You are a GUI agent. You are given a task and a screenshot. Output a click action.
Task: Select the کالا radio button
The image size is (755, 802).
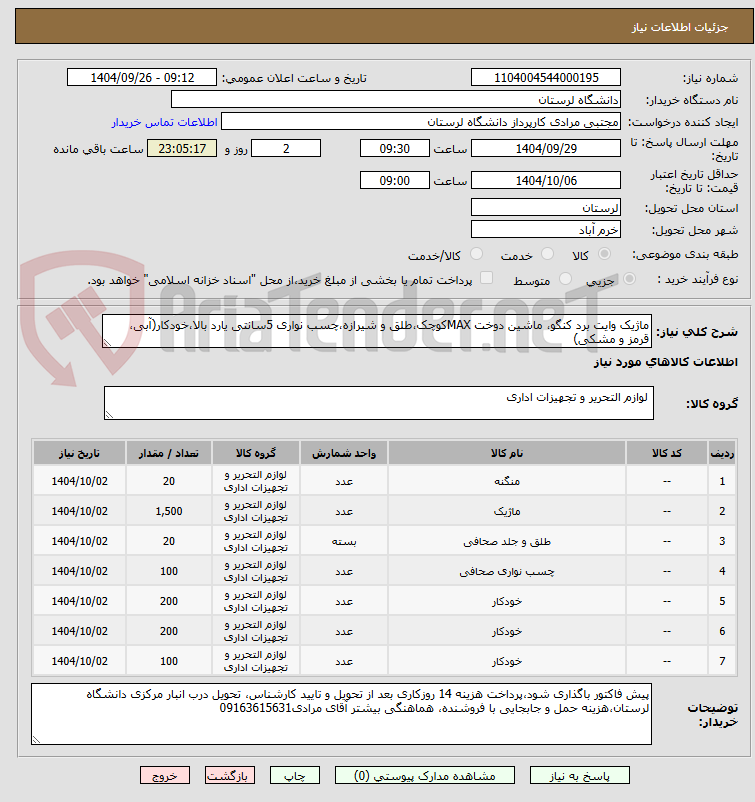click(604, 254)
